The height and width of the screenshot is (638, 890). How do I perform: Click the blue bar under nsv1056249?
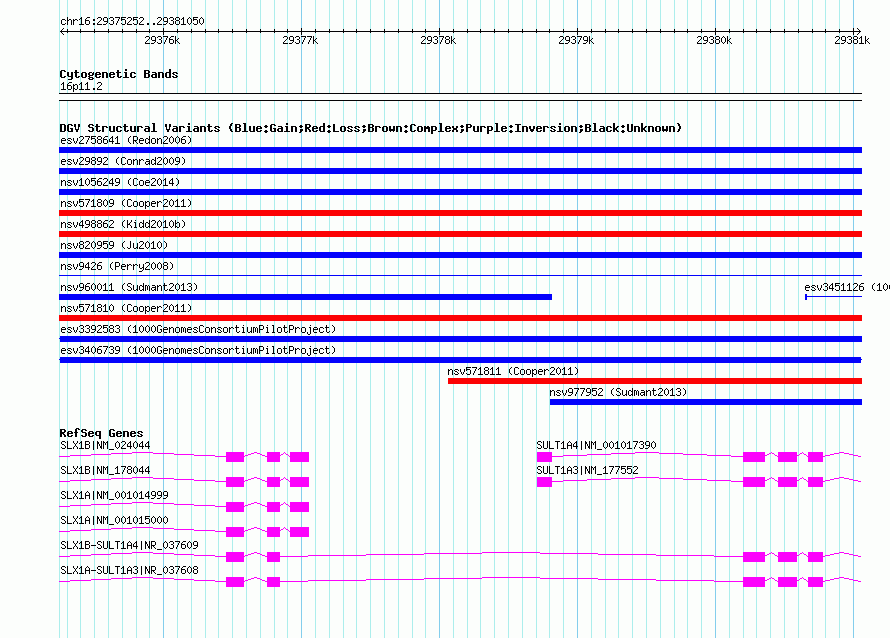pyautogui.click(x=460, y=192)
